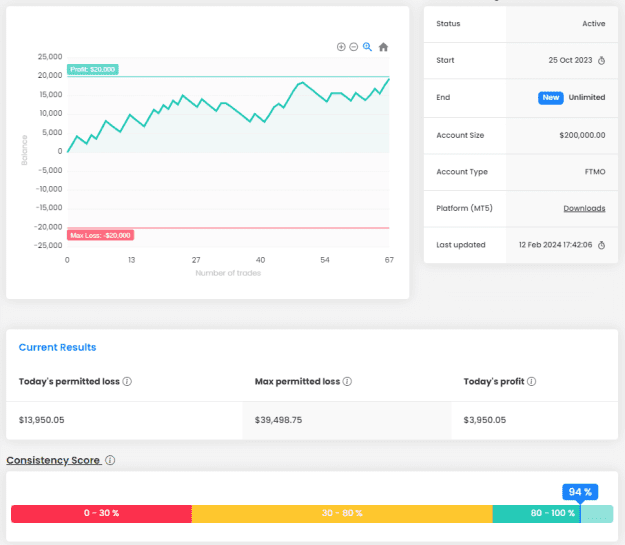Click the 67 trades axis tick label

(x=389, y=260)
